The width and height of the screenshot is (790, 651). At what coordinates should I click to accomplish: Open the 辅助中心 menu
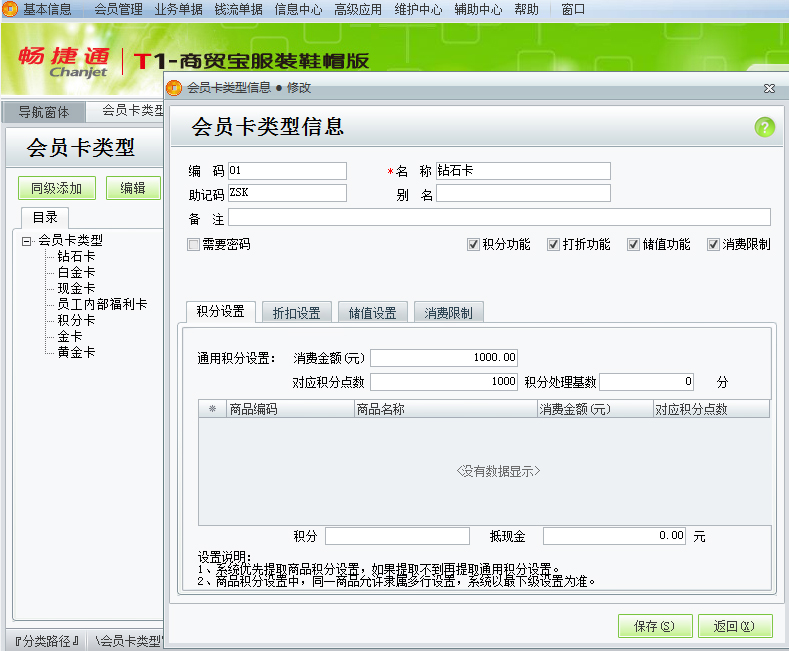coord(478,9)
